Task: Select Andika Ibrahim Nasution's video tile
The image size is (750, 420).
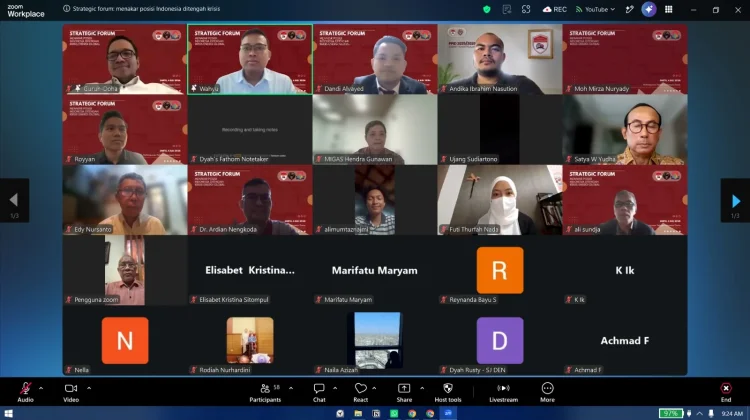Action: [x=500, y=59]
